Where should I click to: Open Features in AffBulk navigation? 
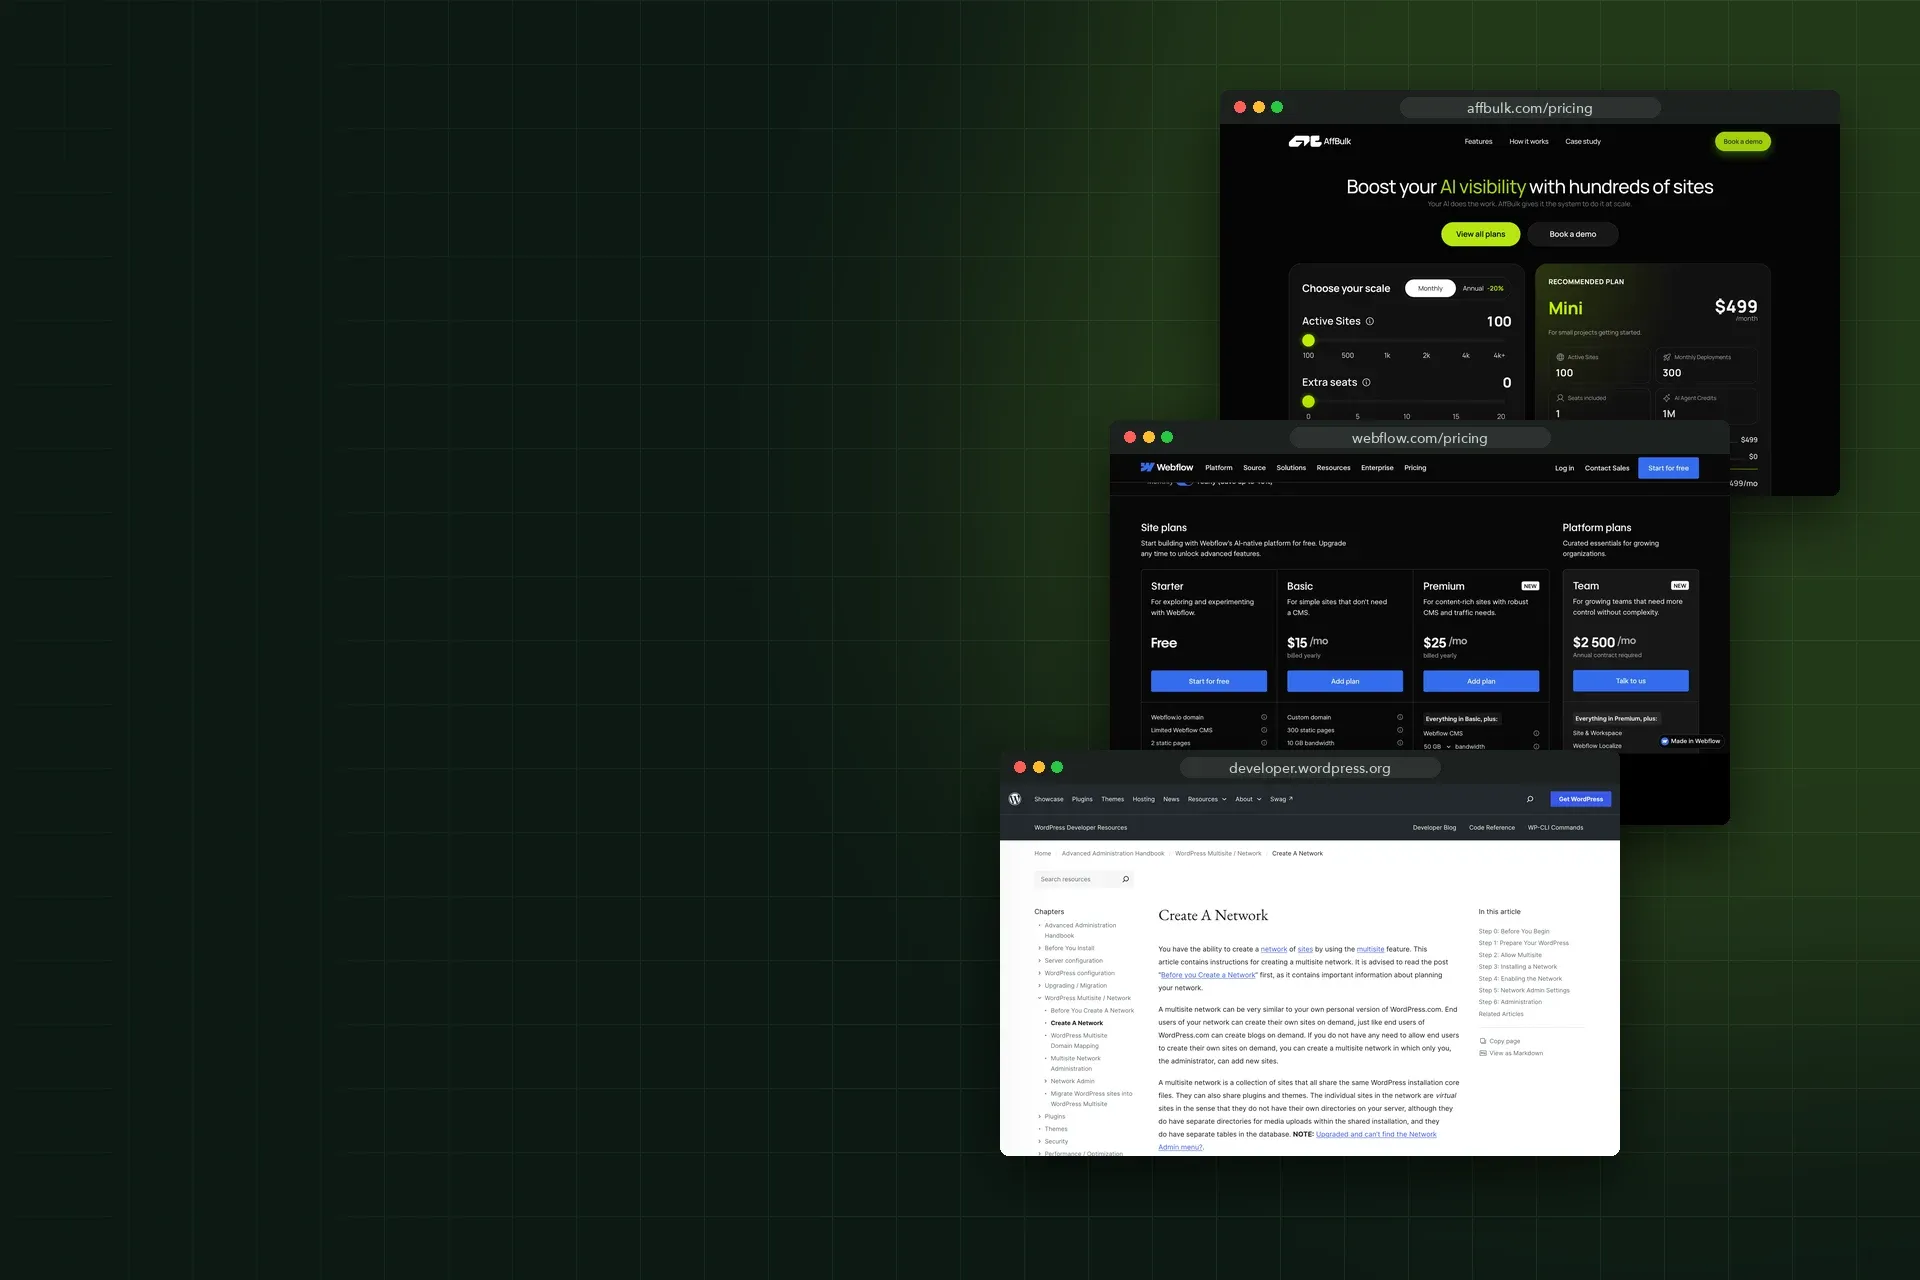(x=1478, y=141)
